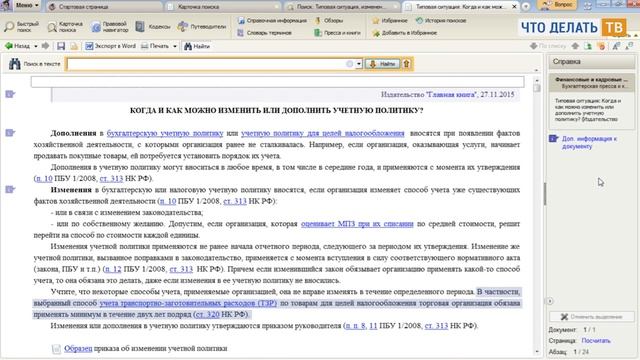The image size is (640, 360).
Task: Open Справка panel header
Action: (x=591, y=62)
